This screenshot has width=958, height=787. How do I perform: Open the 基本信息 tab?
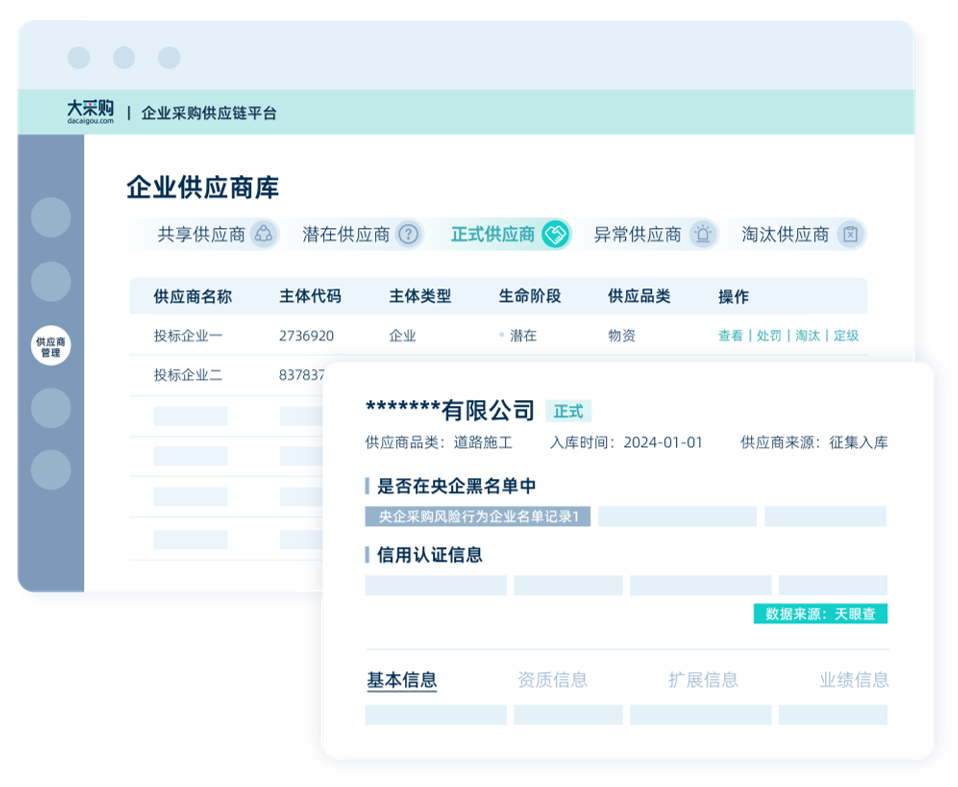coord(402,680)
